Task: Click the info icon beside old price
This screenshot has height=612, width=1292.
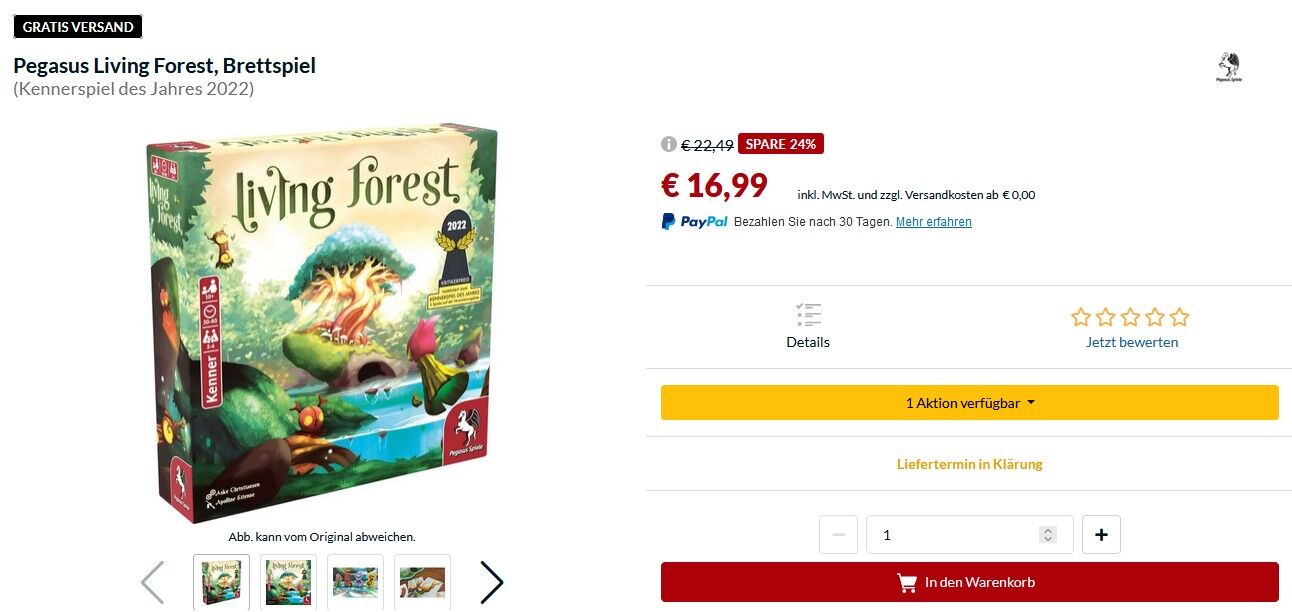Action: 669,144
